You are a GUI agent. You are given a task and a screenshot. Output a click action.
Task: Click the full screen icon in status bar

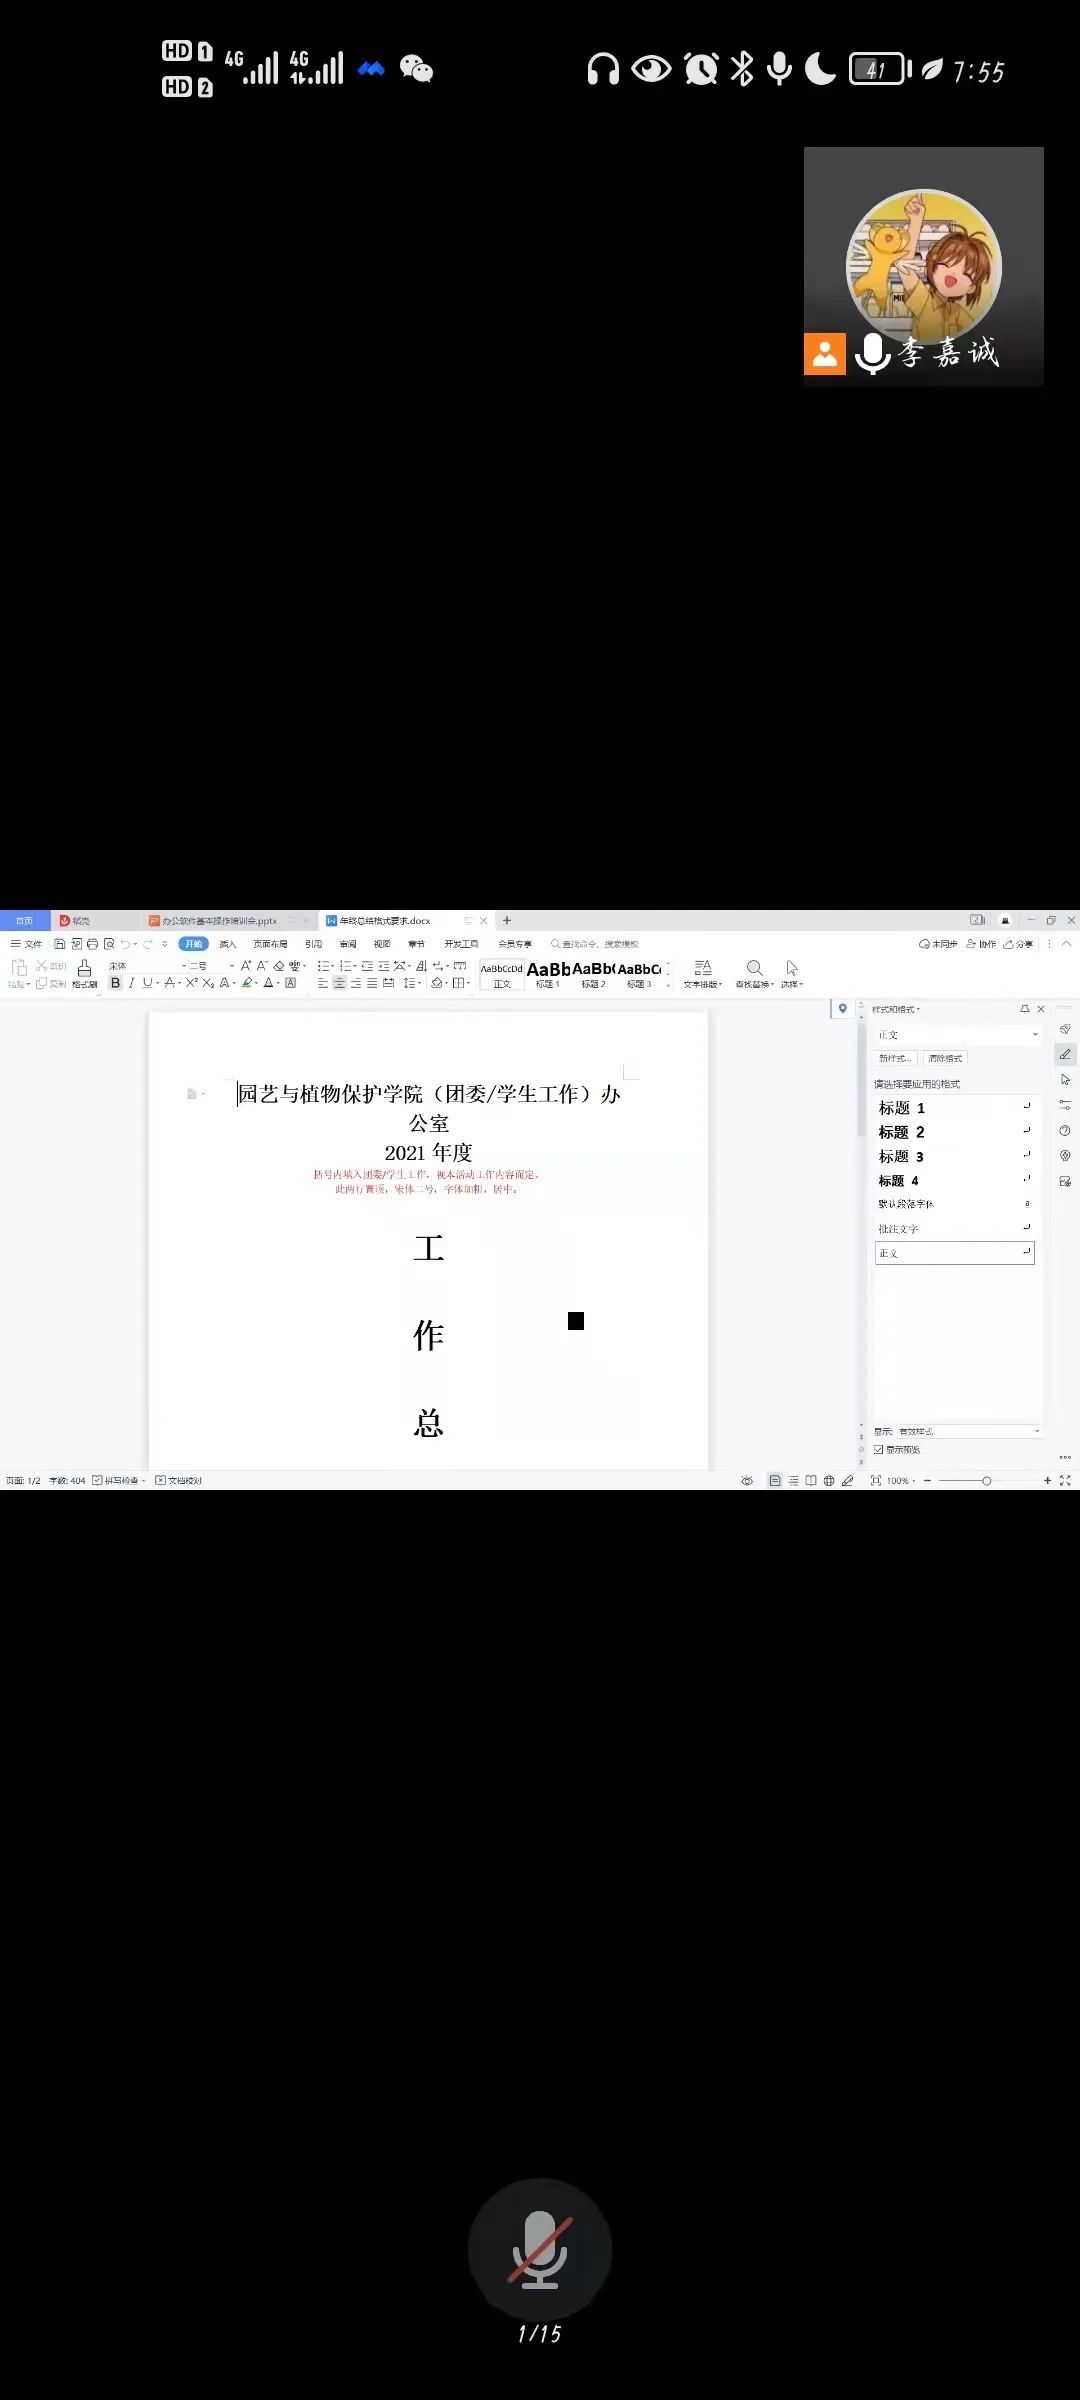click(x=1065, y=1481)
